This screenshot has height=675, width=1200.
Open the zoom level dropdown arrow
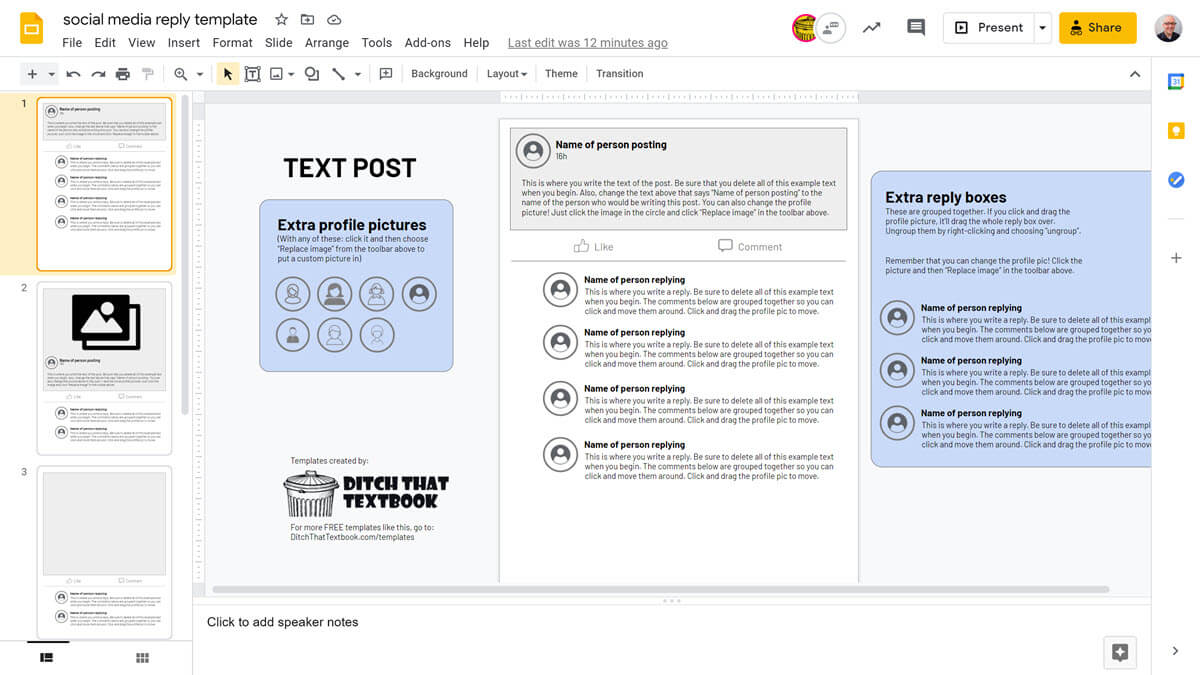(200, 74)
